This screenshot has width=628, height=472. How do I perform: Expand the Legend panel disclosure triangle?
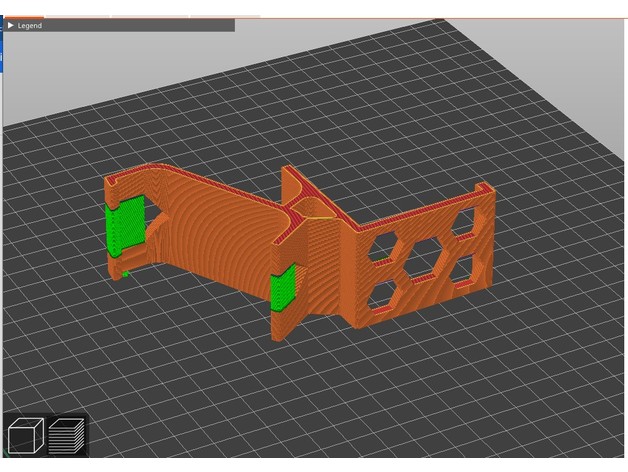(11, 25)
